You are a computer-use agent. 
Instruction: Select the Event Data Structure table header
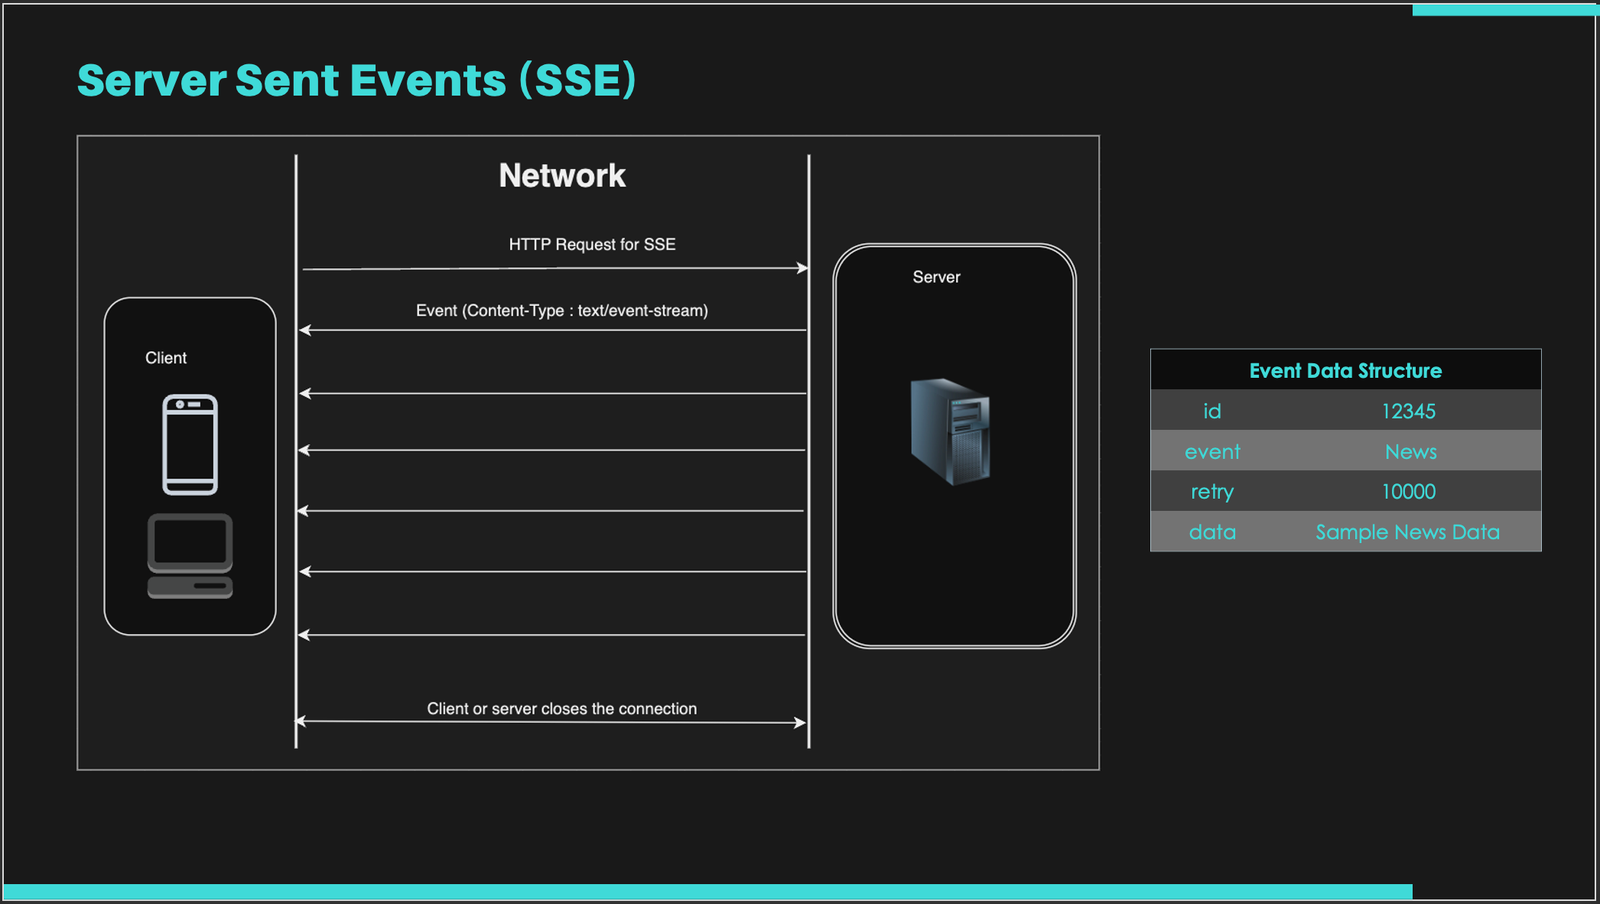(1345, 371)
